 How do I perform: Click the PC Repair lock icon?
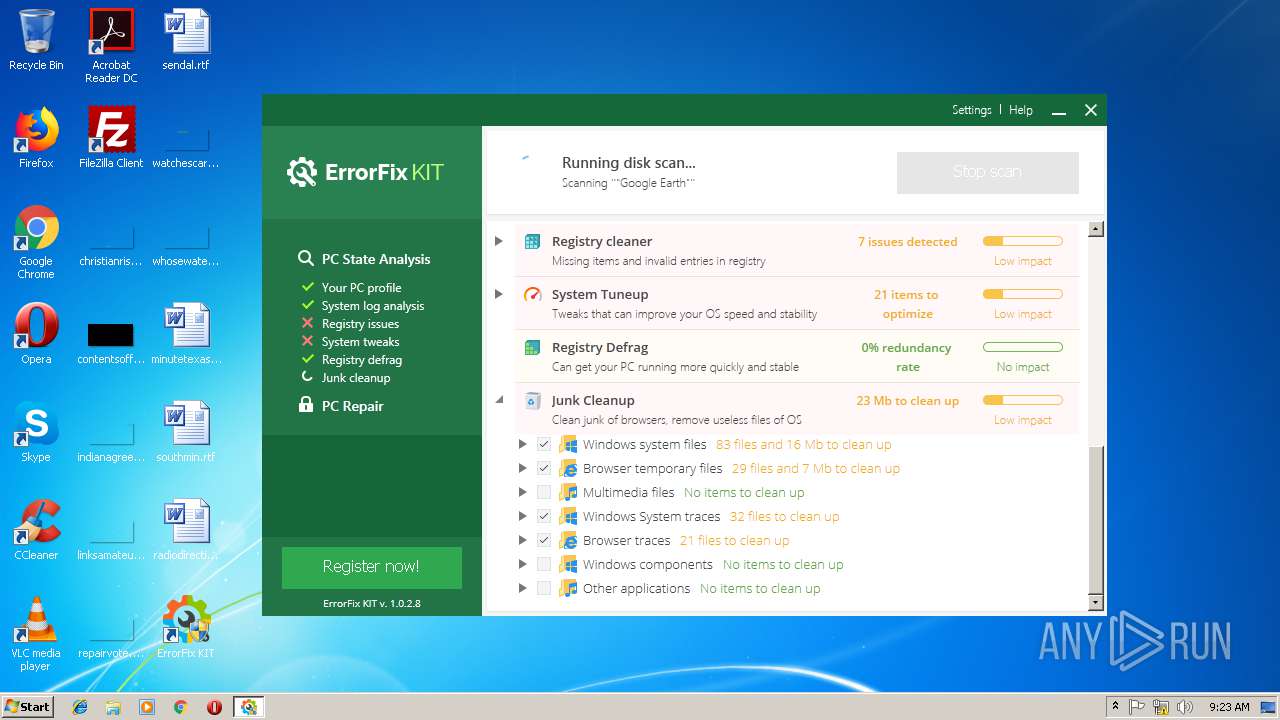pyautogui.click(x=306, y=405)
